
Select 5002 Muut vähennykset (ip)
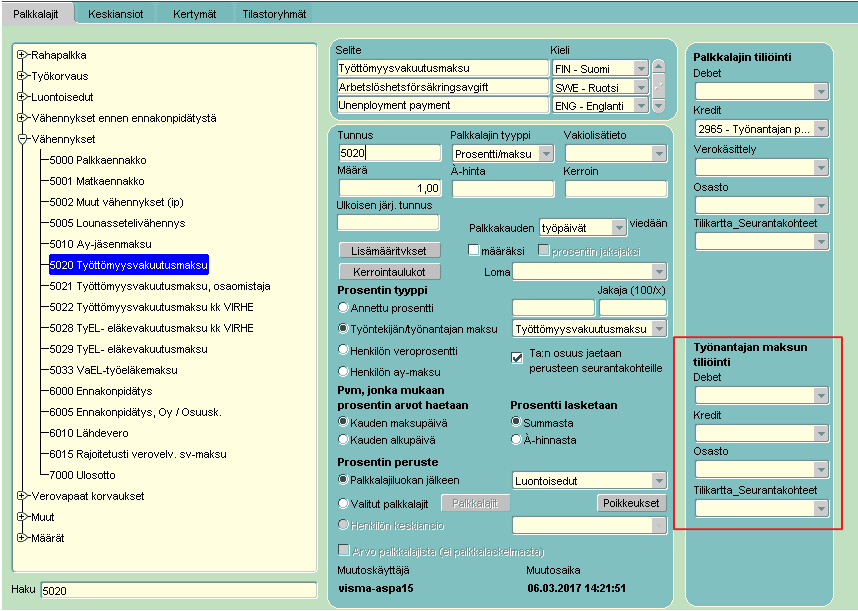[x=117, y=202]
